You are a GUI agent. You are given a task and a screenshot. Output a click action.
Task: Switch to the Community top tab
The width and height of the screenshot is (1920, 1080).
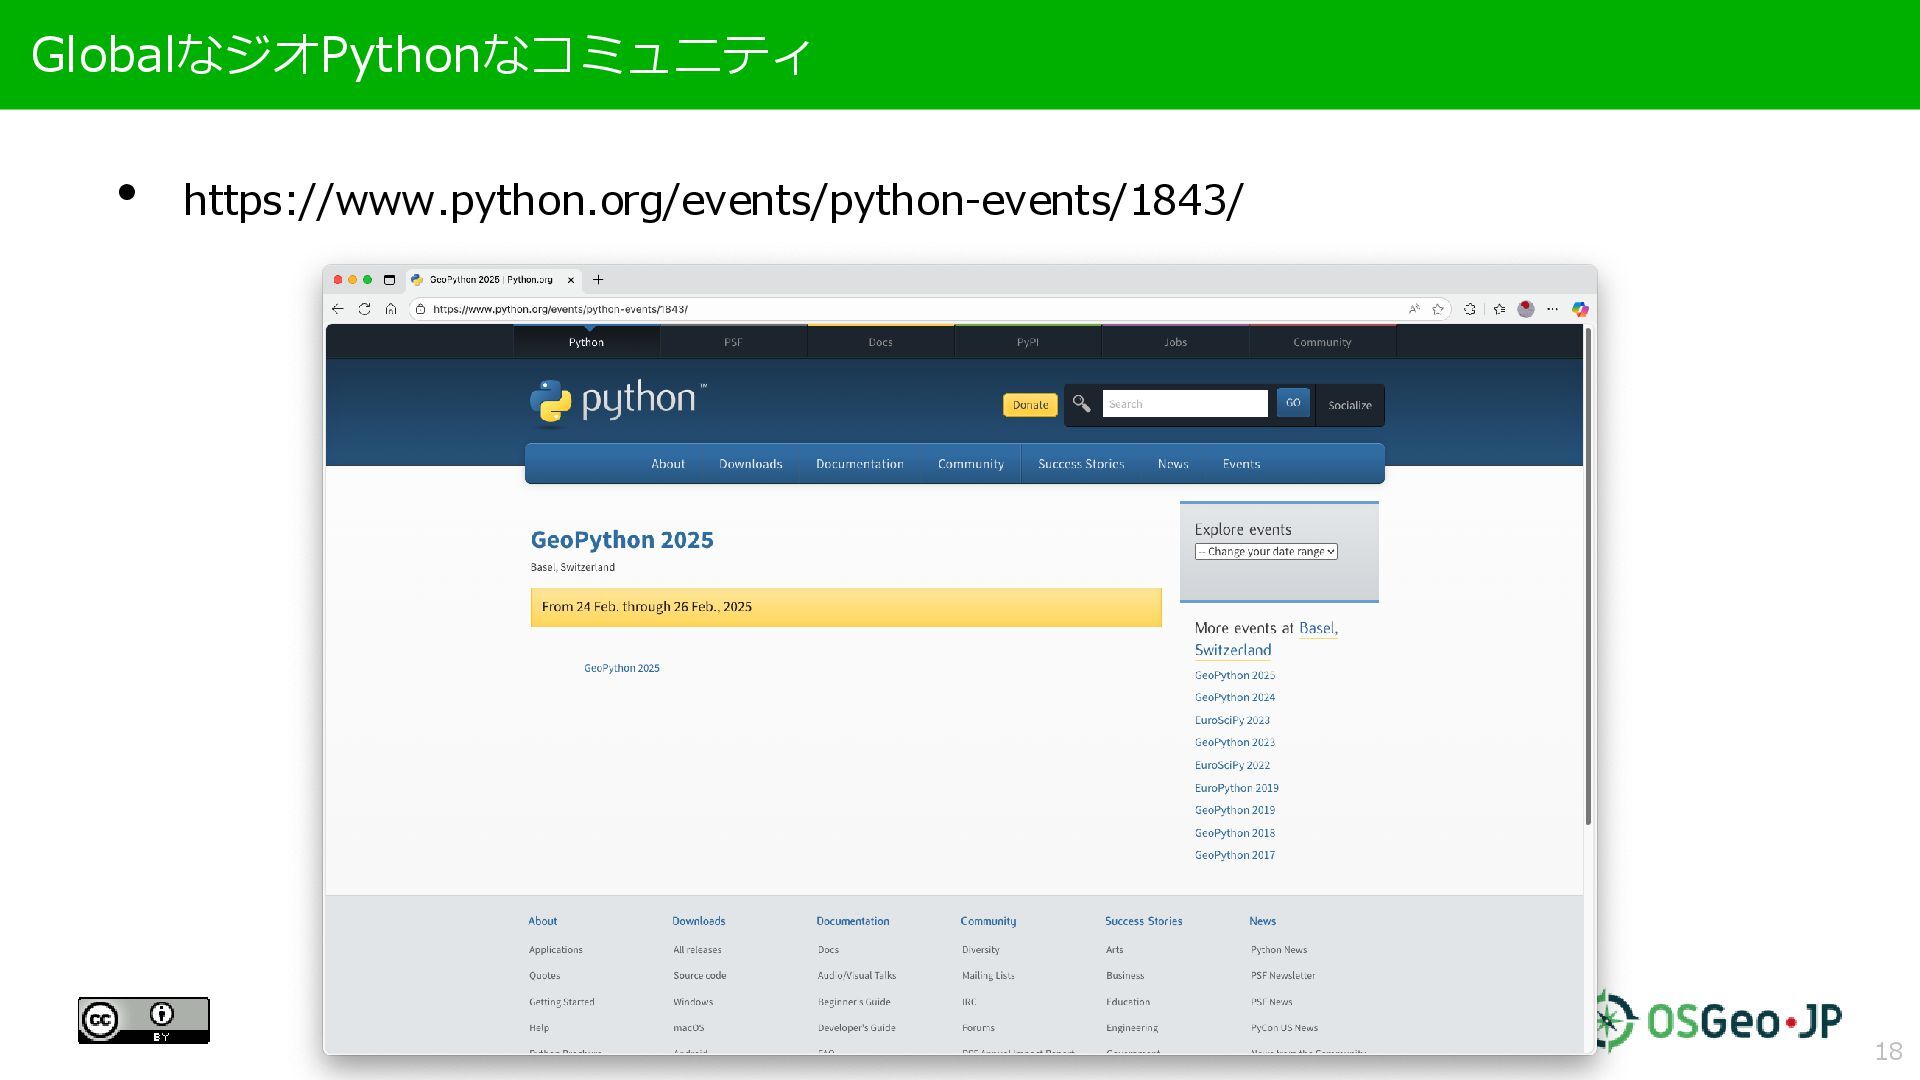tap(1322, 342)
